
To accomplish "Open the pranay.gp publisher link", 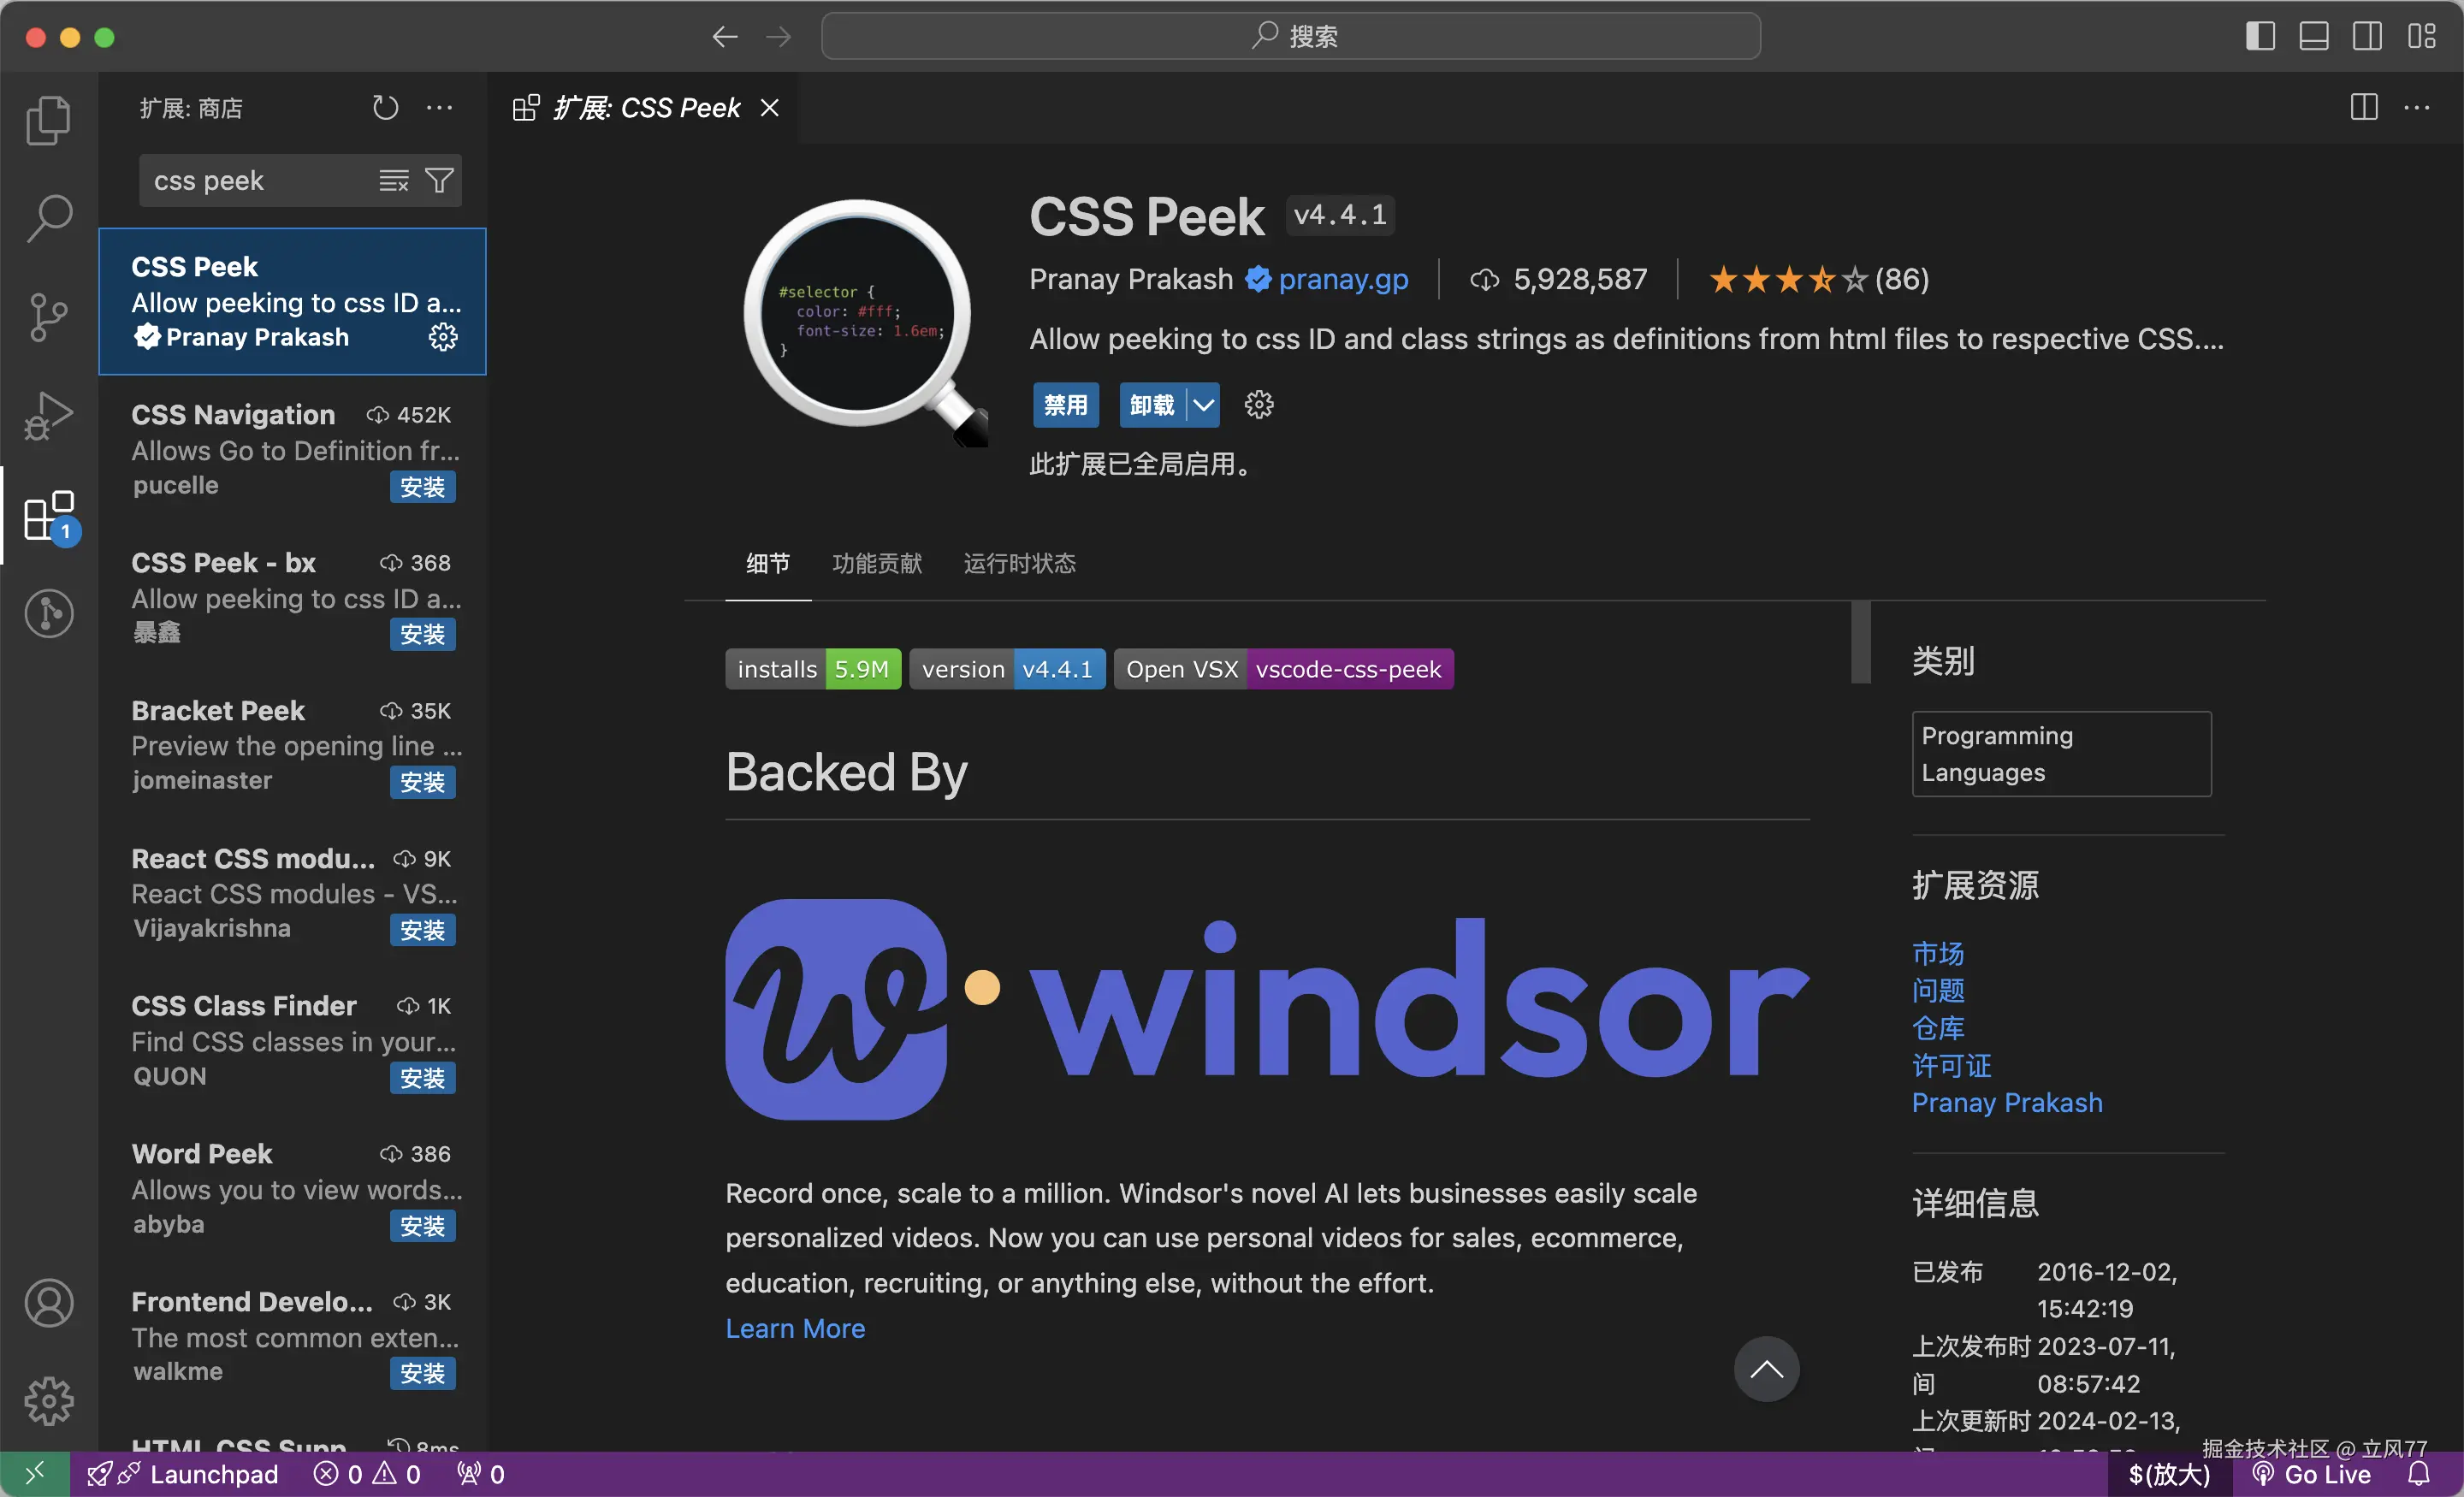I will pyautogui.click(x=1343, y=279).
